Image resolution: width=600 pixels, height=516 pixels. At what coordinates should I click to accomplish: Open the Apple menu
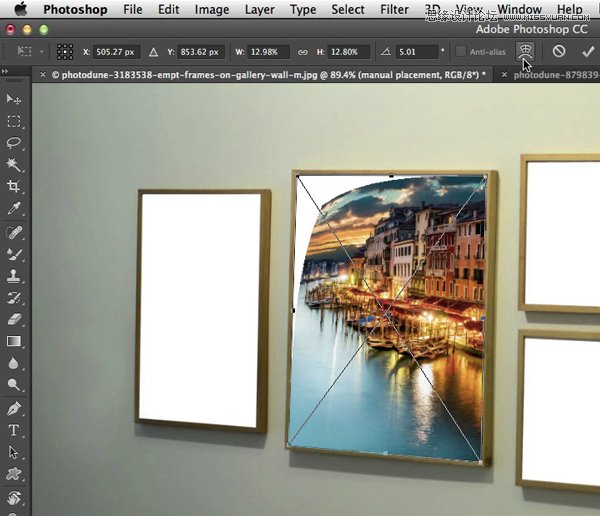pyautogui.click(x=20, y=9)
